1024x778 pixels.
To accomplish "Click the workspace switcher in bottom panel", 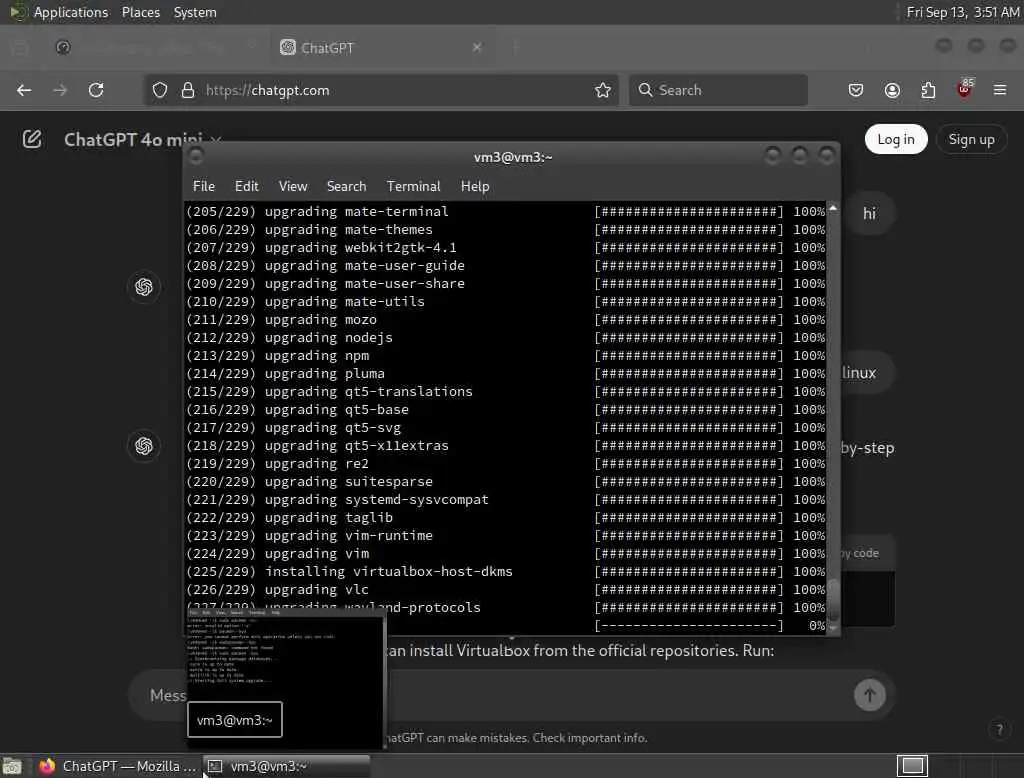I will (912, 766).
